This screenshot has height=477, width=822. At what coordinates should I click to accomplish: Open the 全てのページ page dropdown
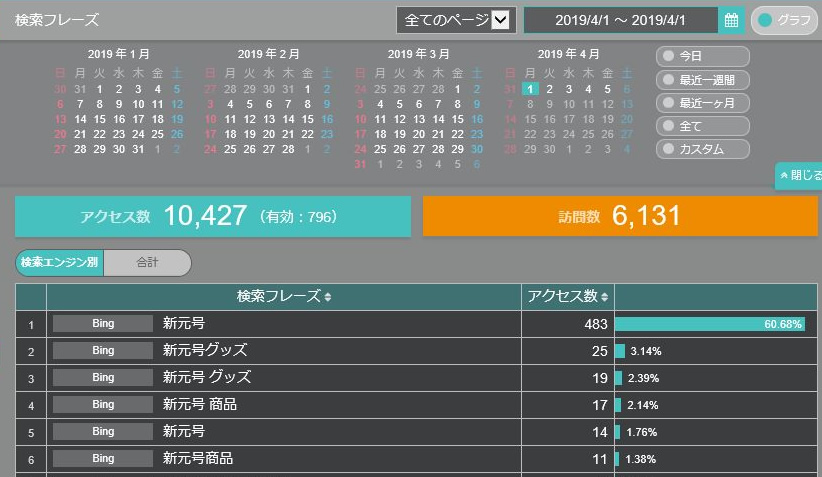456,20
